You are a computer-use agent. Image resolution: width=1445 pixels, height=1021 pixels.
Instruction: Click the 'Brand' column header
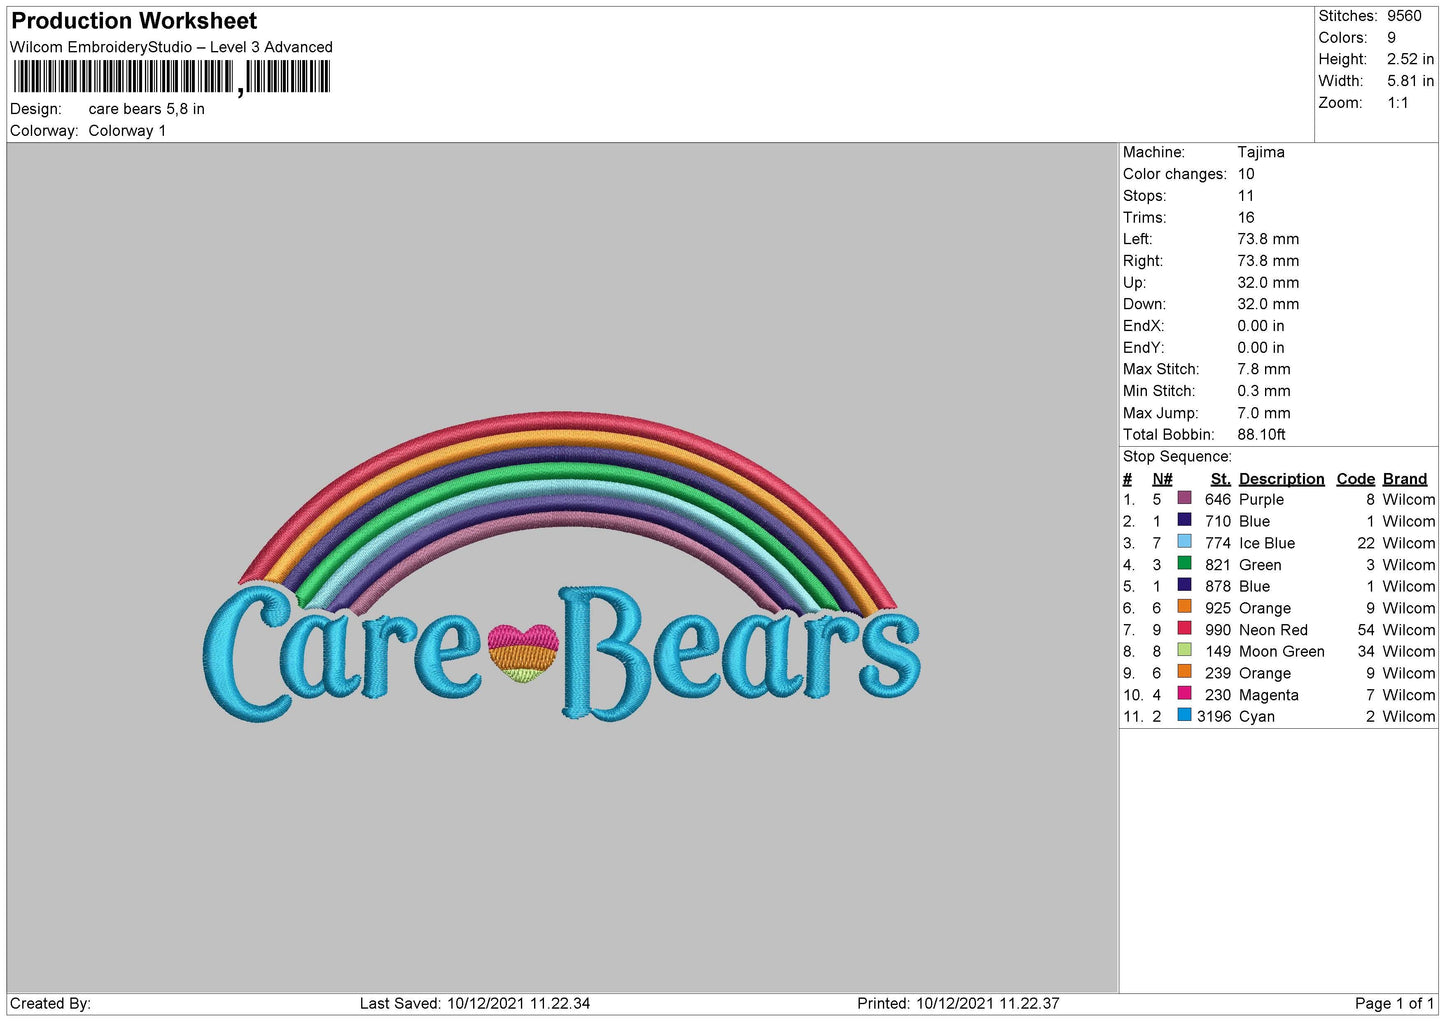[x=1405, y=479]
